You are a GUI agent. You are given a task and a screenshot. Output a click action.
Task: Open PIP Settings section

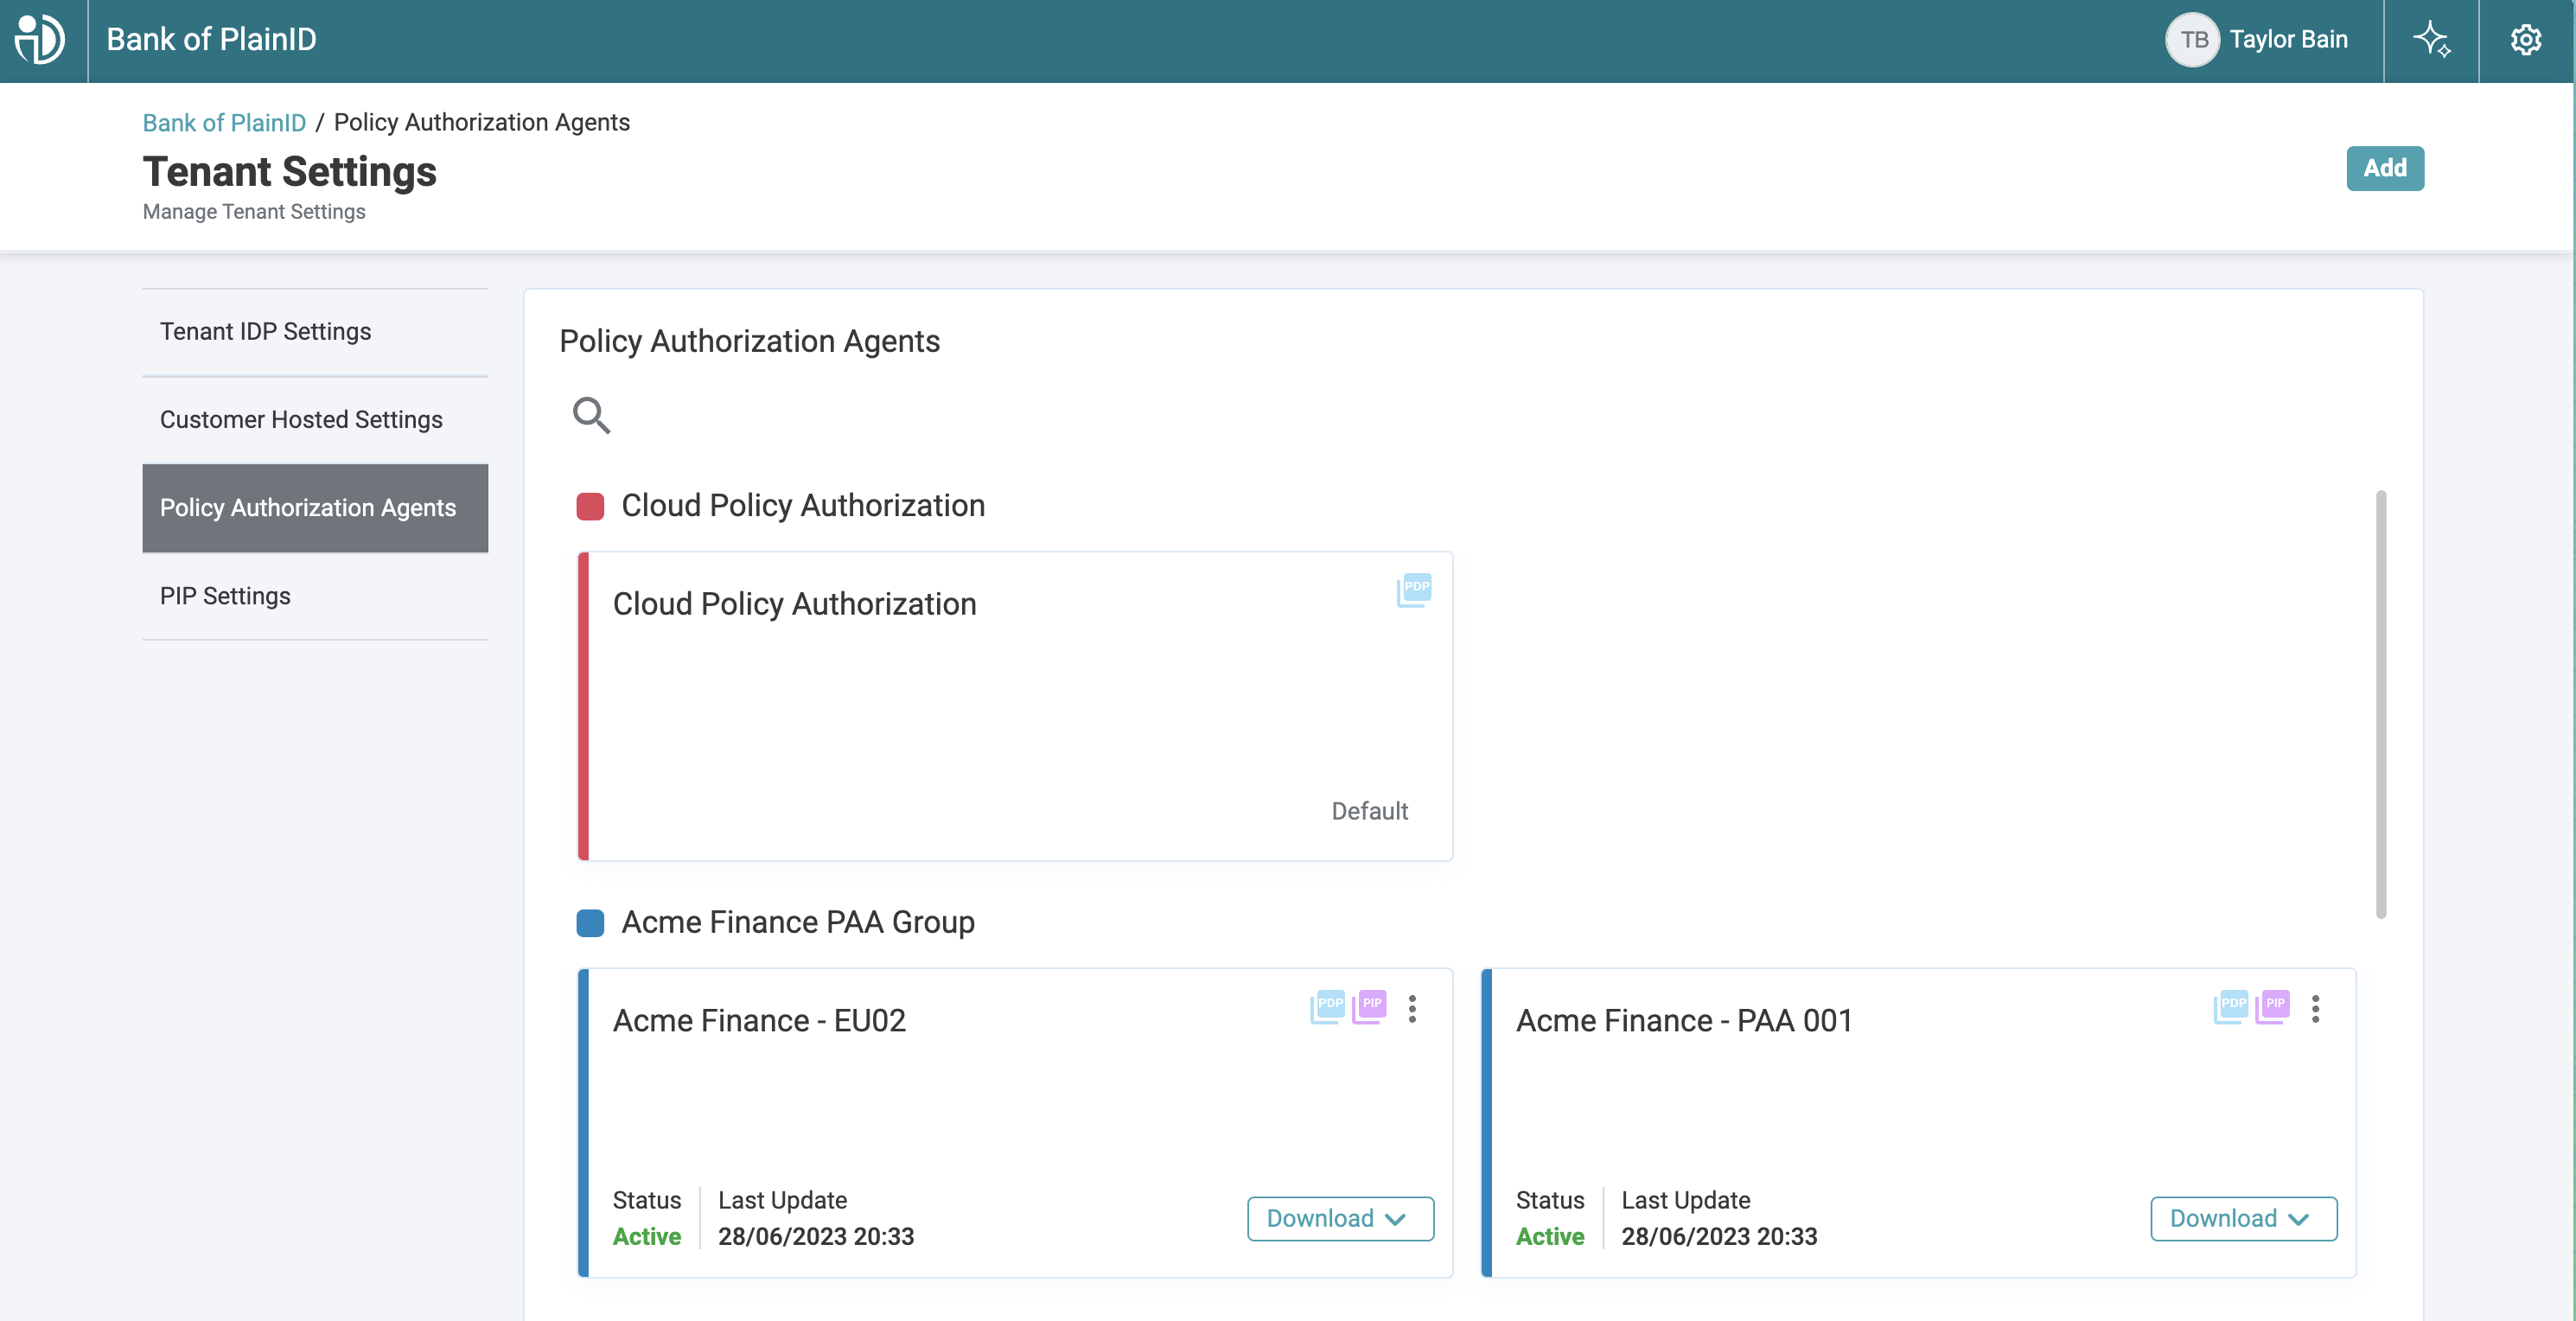pyautogui.click(x=315, y=596)
